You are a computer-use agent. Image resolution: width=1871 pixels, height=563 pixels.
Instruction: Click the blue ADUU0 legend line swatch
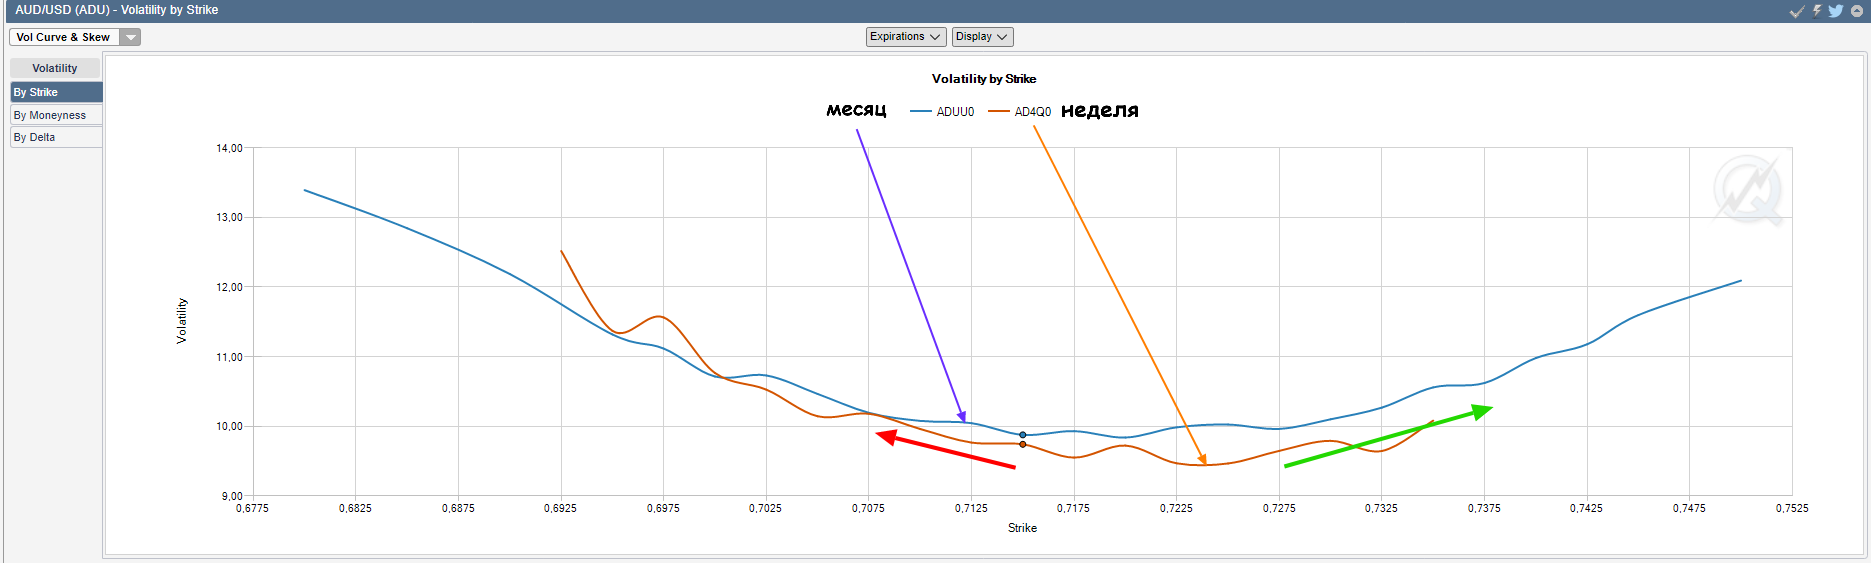click(x=920, y=112)
